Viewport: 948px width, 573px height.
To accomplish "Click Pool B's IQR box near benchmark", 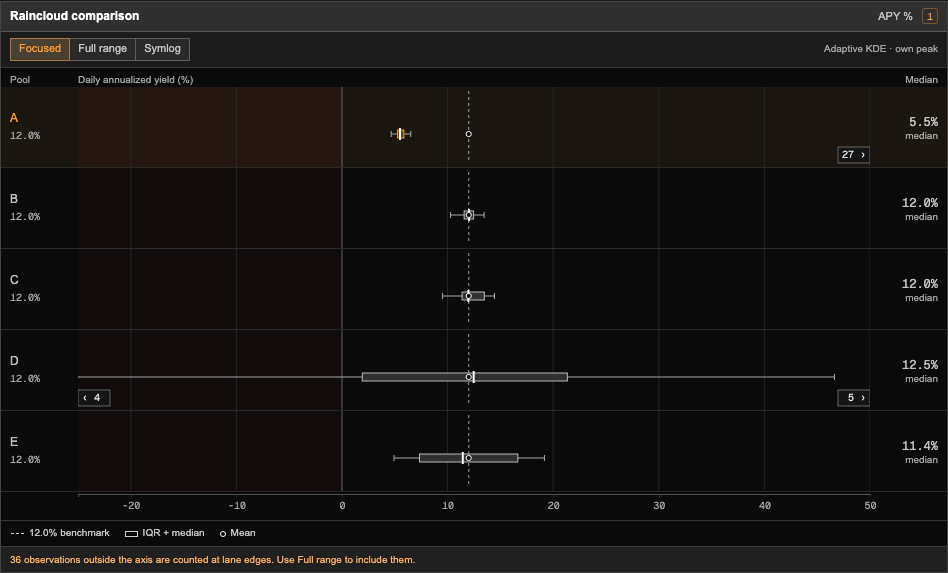I will coord(469,215).
